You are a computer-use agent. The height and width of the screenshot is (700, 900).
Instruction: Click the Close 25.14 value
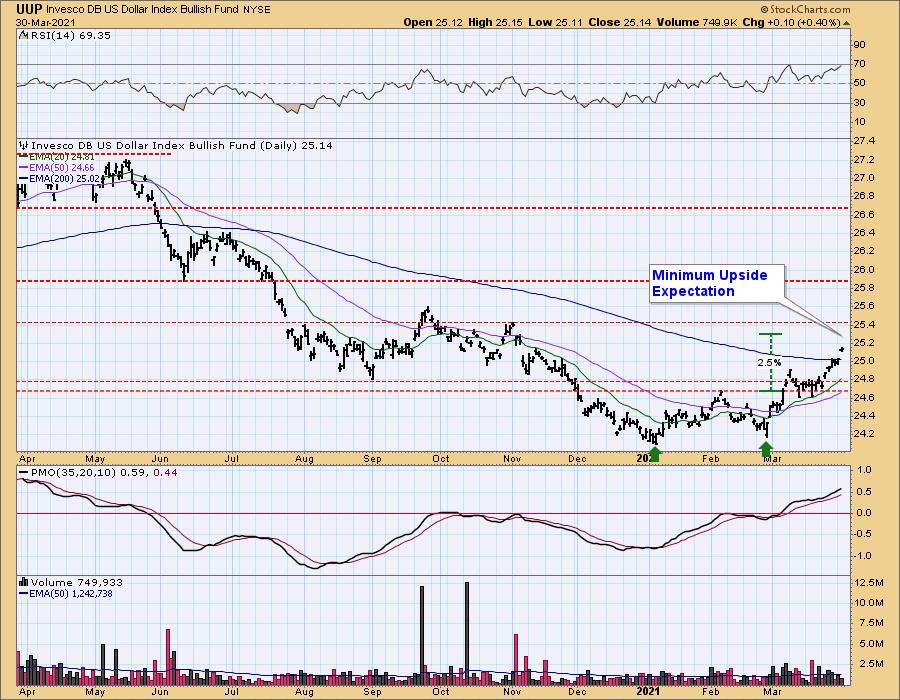[620, 22]
